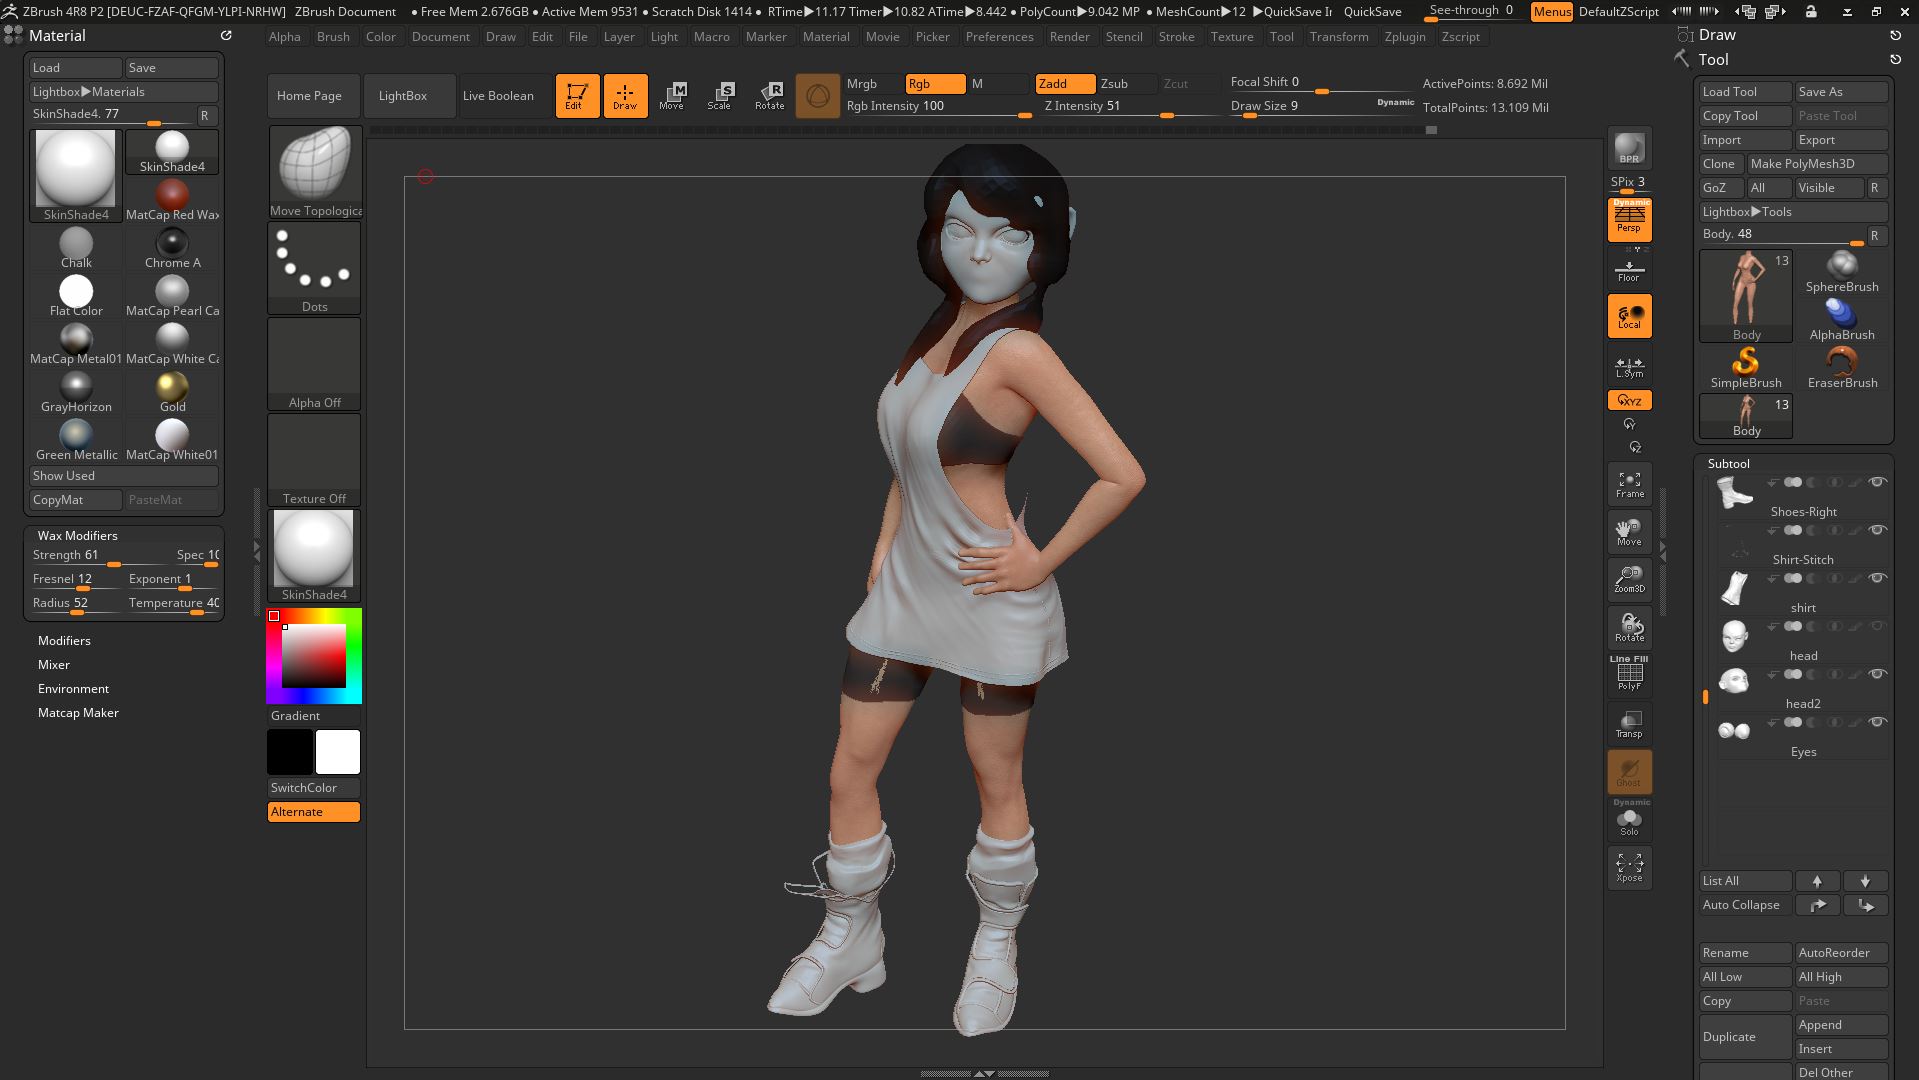
Task: Select the Chalk material
Action: (x=76, y=248)
